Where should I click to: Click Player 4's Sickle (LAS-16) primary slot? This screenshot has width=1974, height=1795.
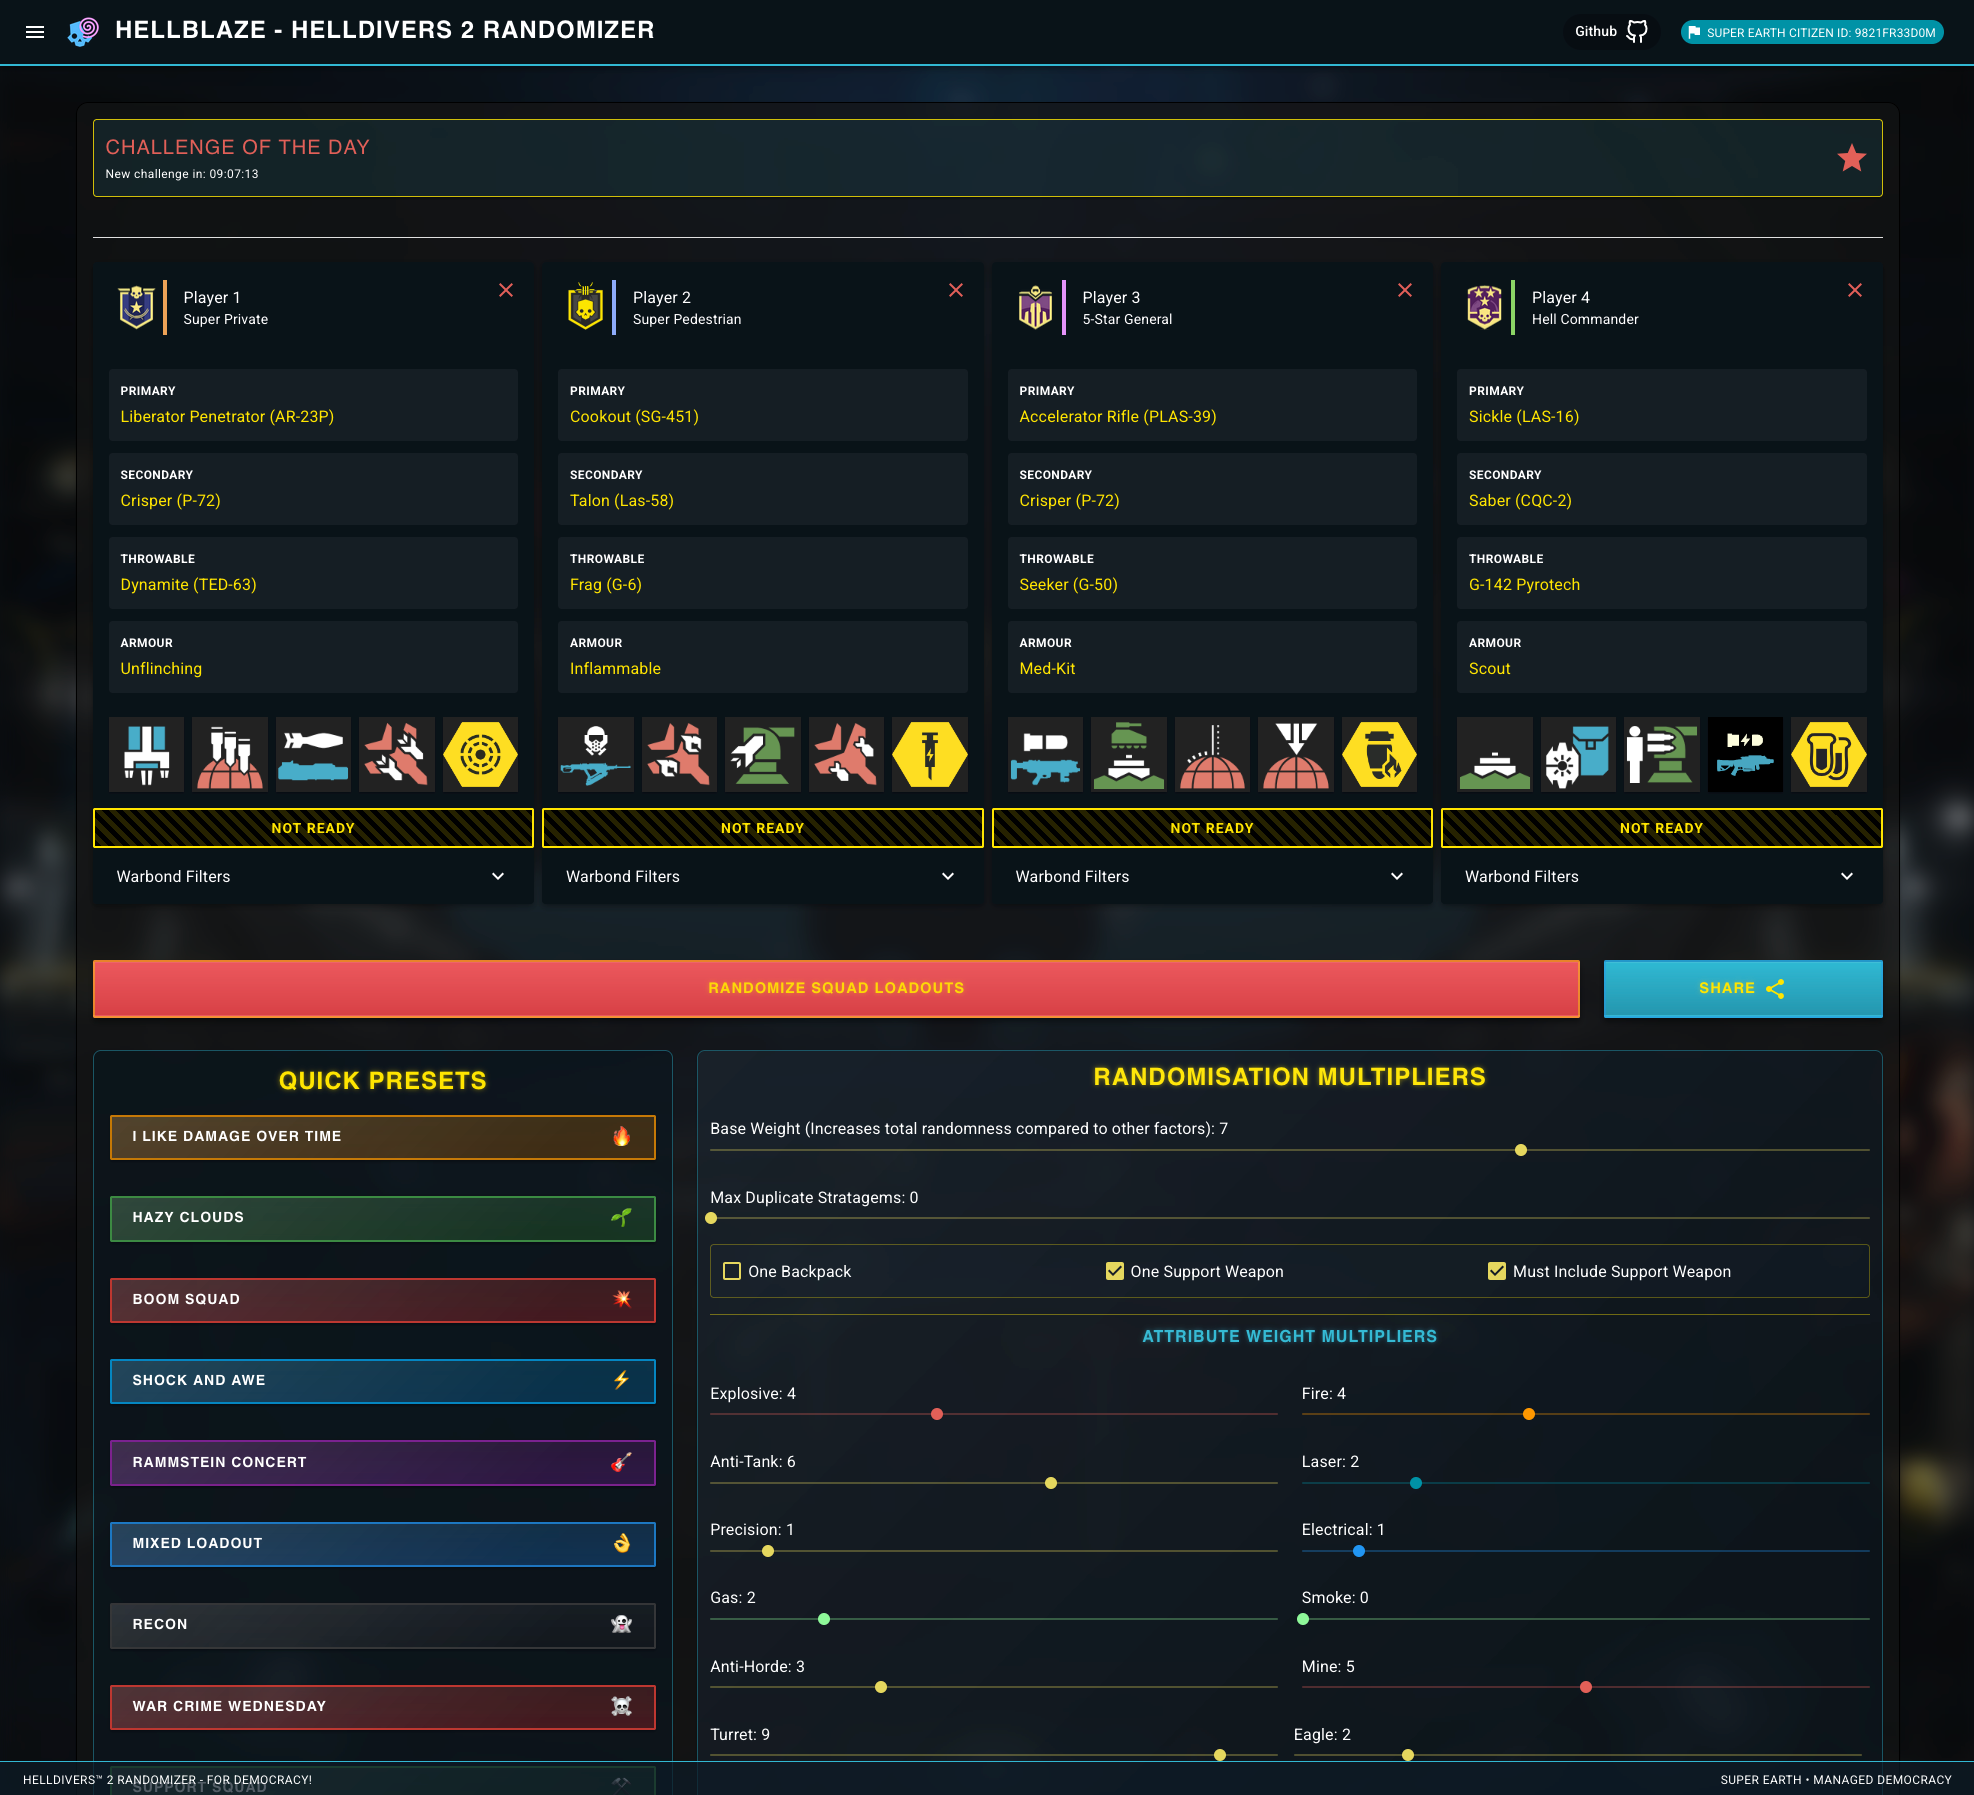pyautogui.click(x=1661, y=405)
